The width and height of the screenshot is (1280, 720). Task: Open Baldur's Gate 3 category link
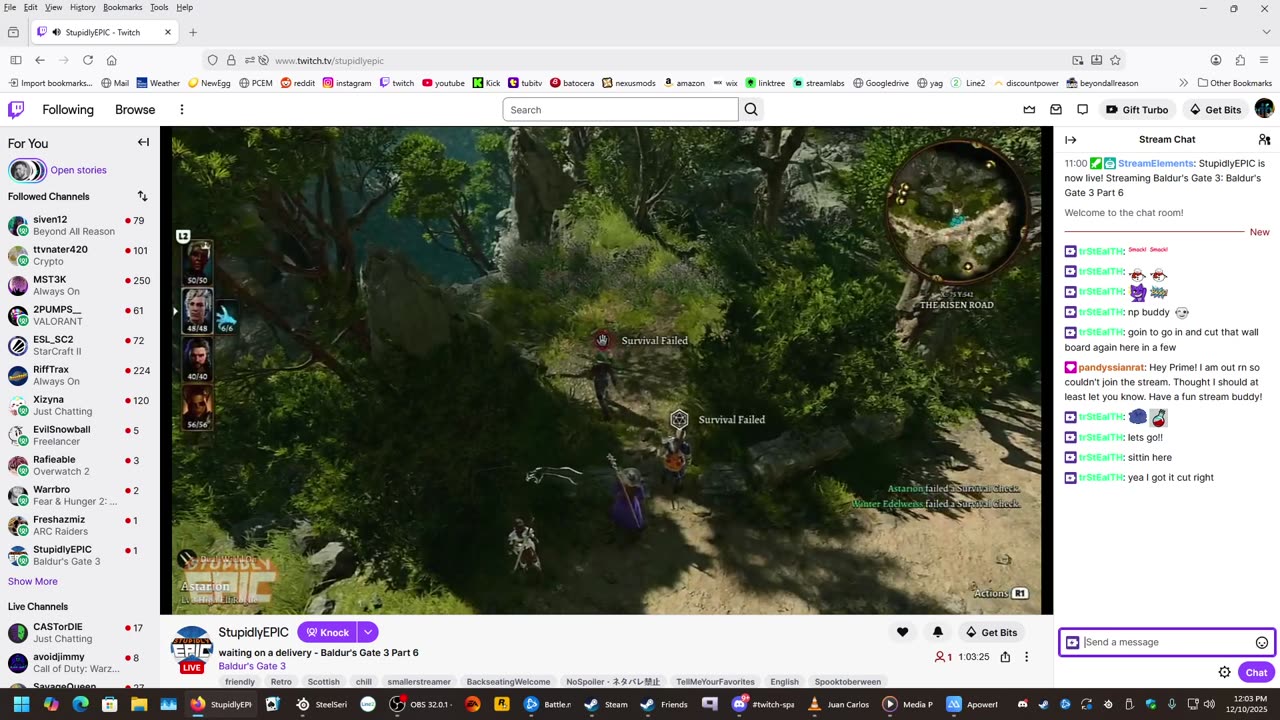(x=252, y=666)
